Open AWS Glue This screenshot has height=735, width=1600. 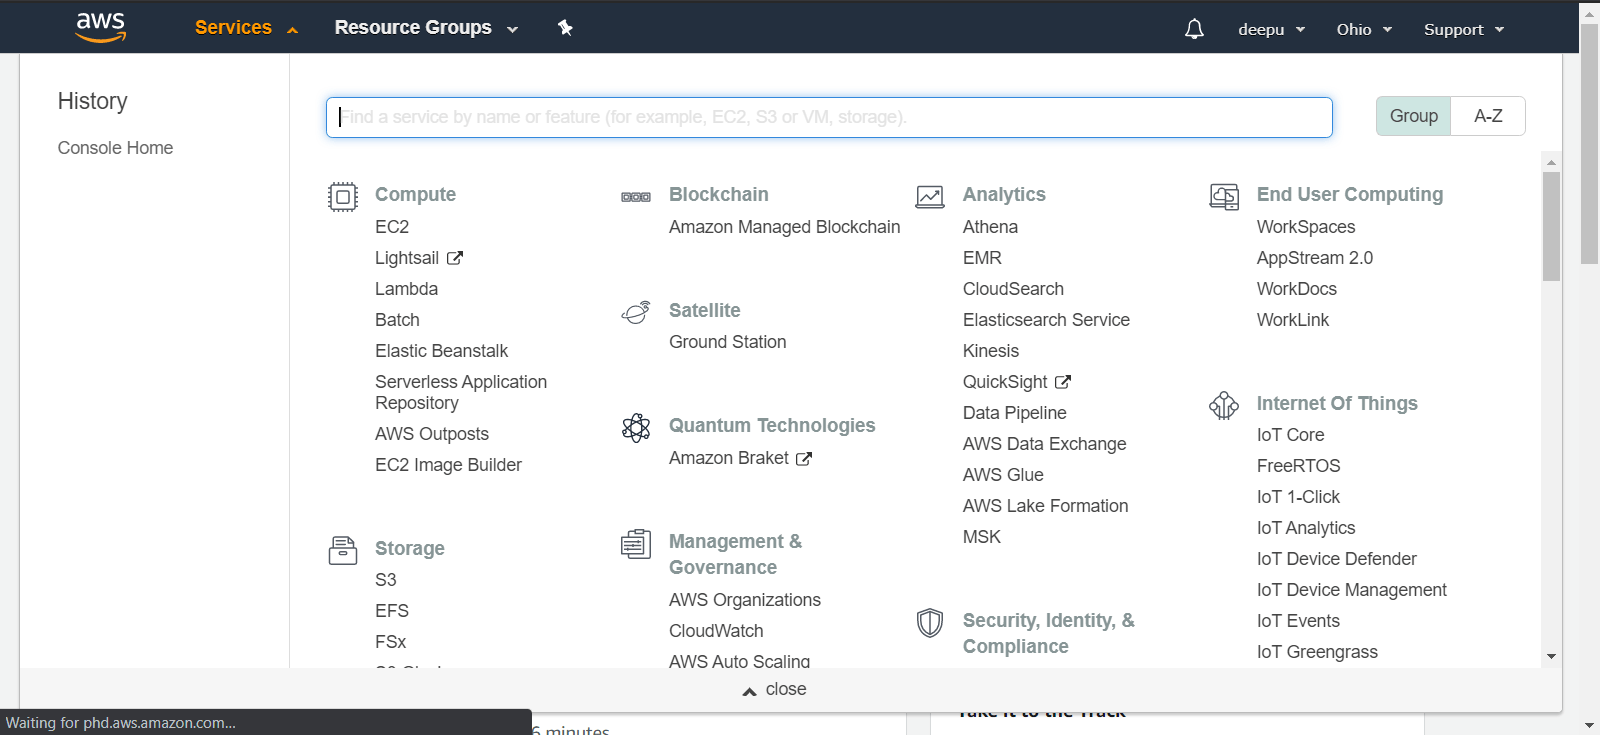coord(1003,475)
